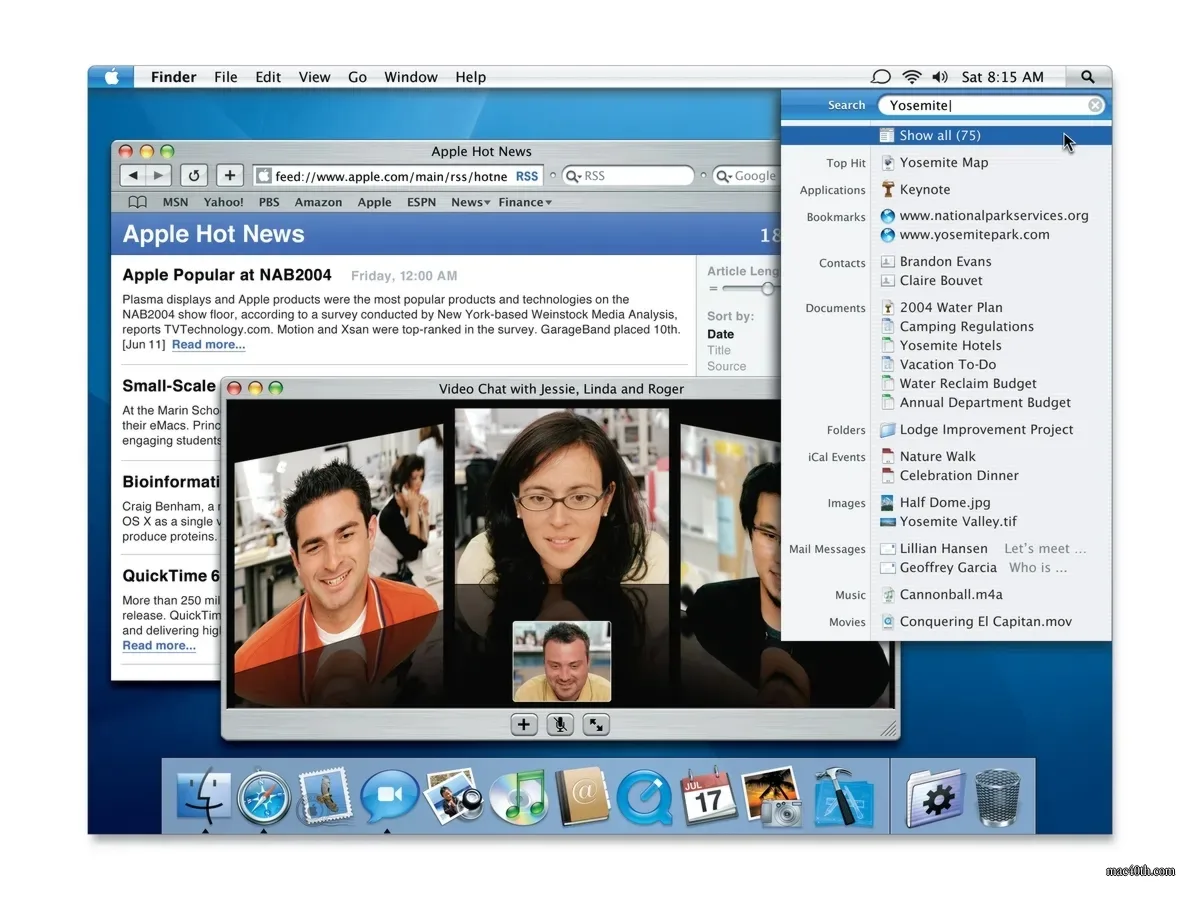Open iCal from the Dock
Viewport: 1200px width, 900px height.
[x=709, y=797]
